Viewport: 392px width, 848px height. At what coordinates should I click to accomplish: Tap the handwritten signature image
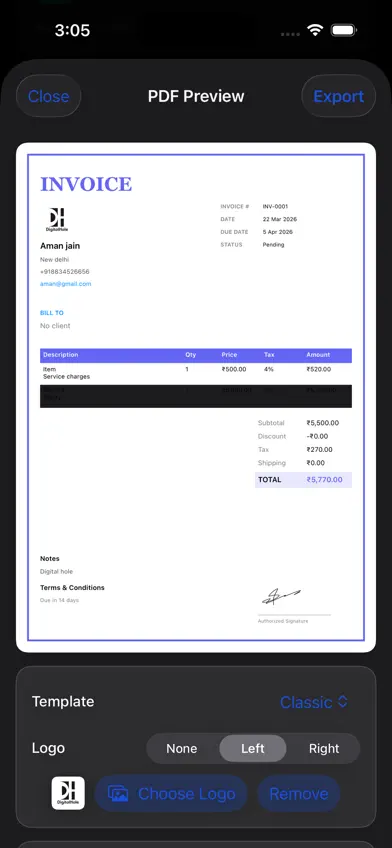[x=282, y=597]
